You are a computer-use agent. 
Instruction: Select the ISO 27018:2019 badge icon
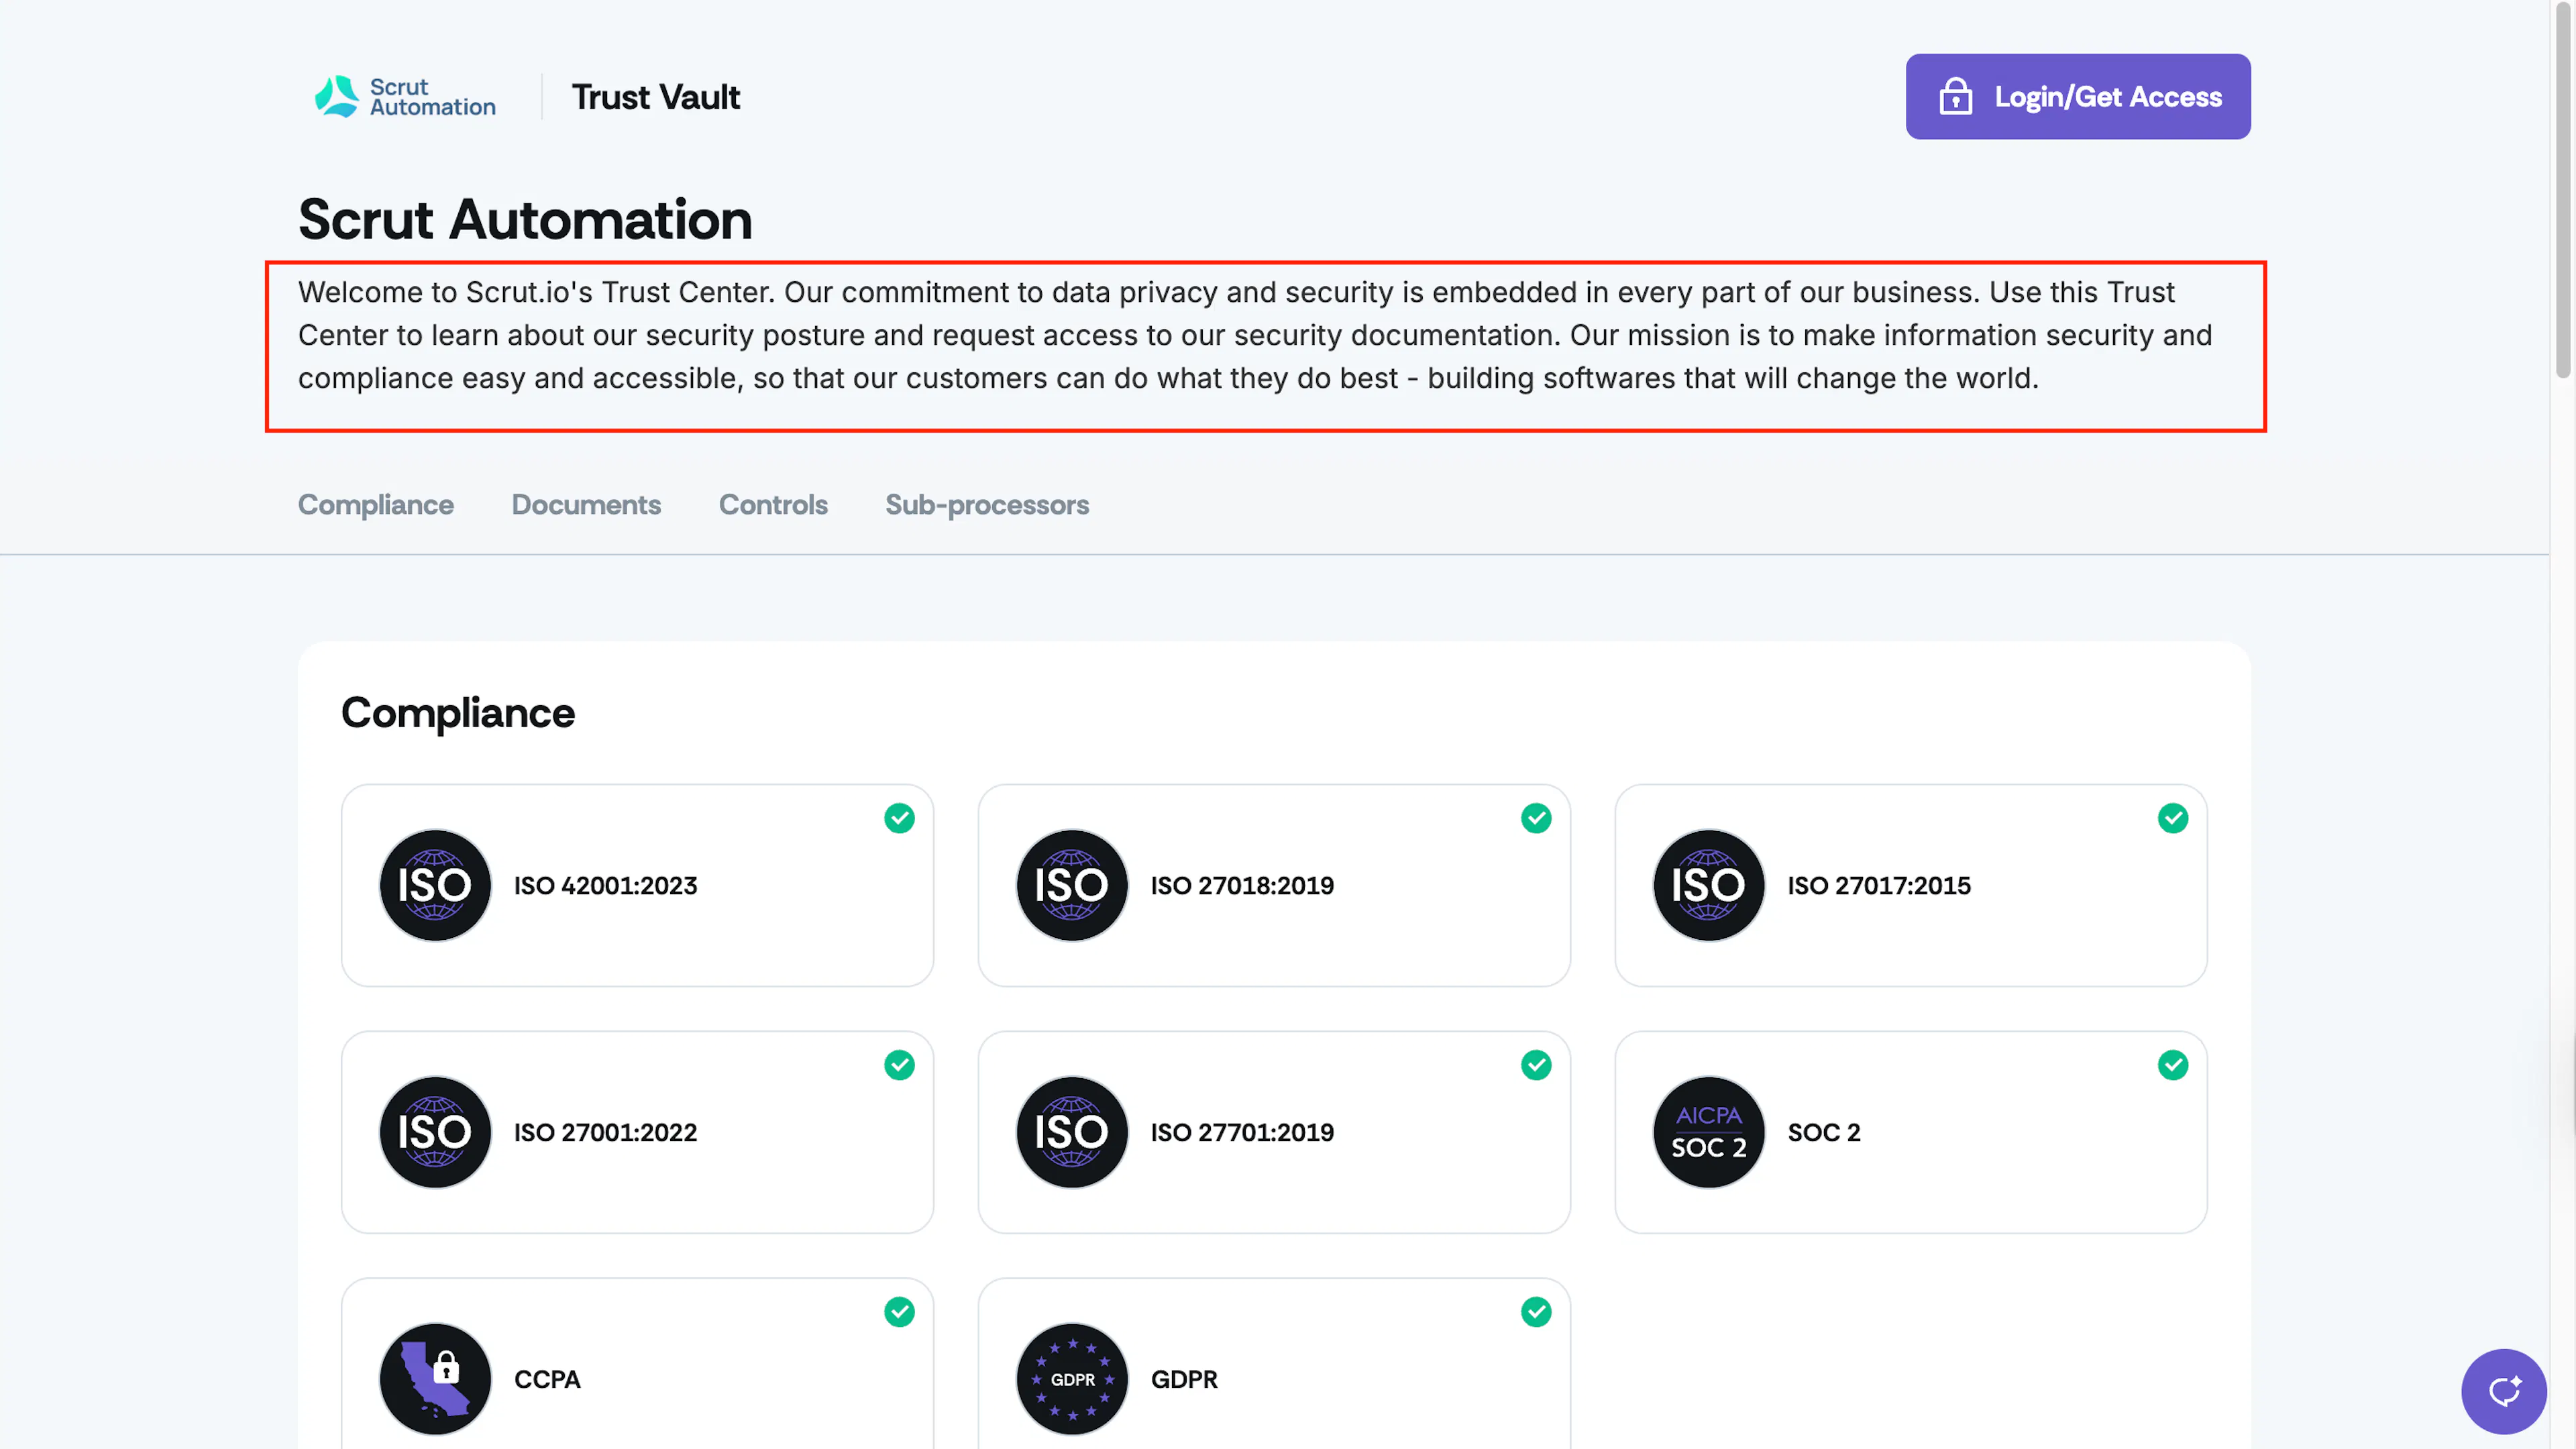click(x=1072, y=885)
